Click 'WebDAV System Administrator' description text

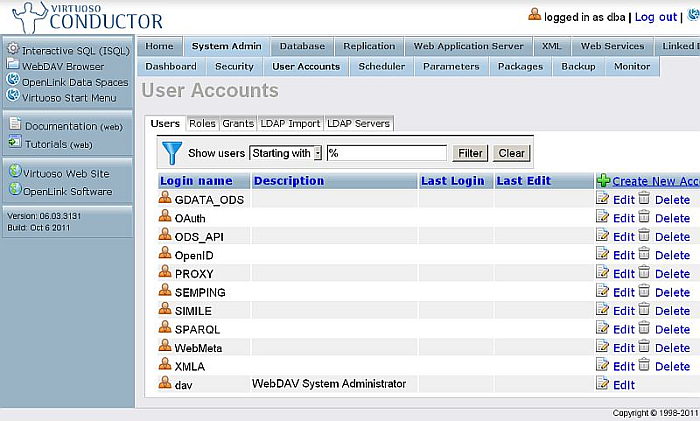329,383
